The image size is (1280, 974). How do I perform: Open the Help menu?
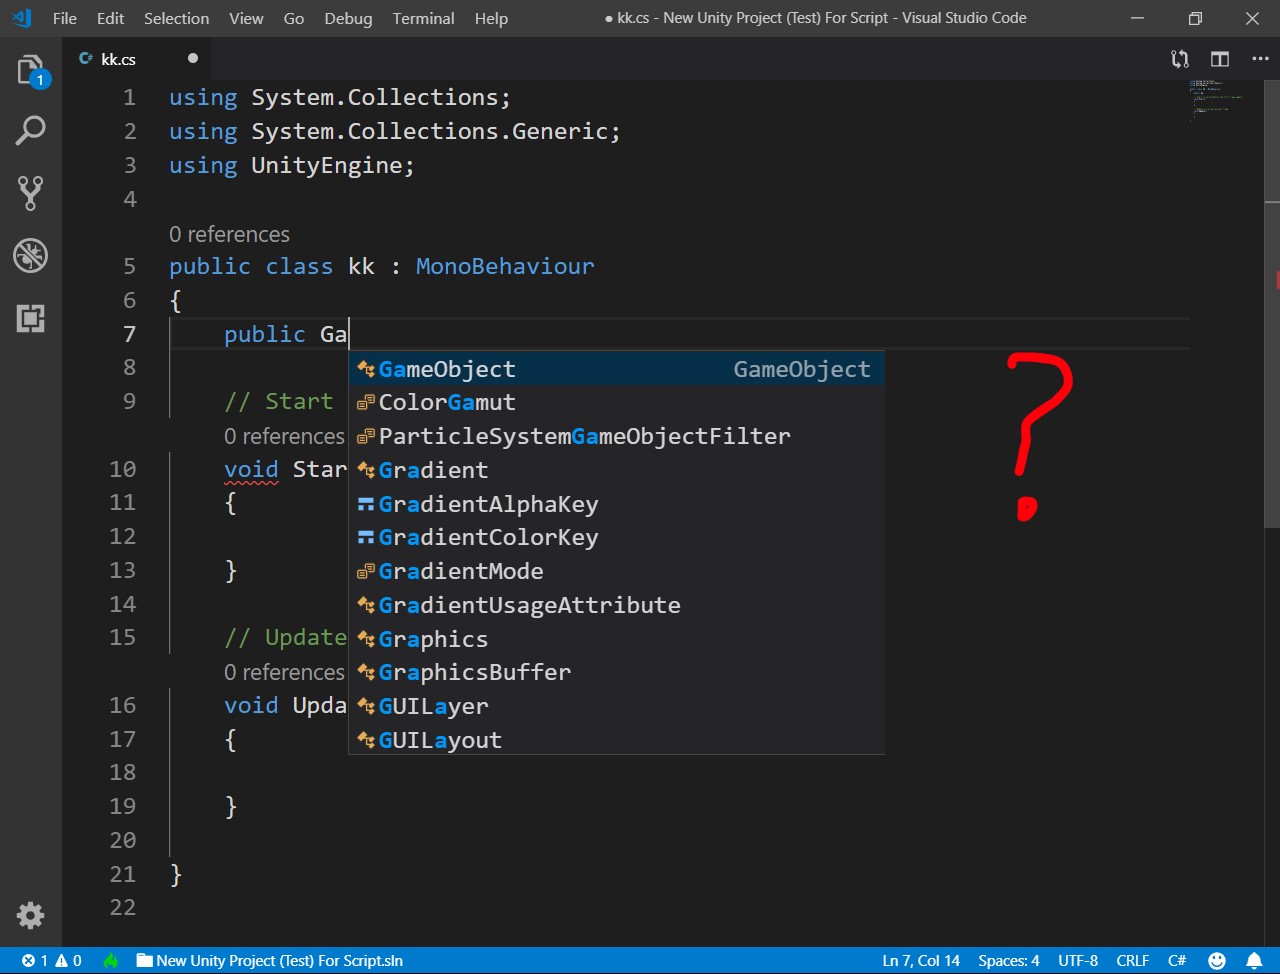click(491, 18)
